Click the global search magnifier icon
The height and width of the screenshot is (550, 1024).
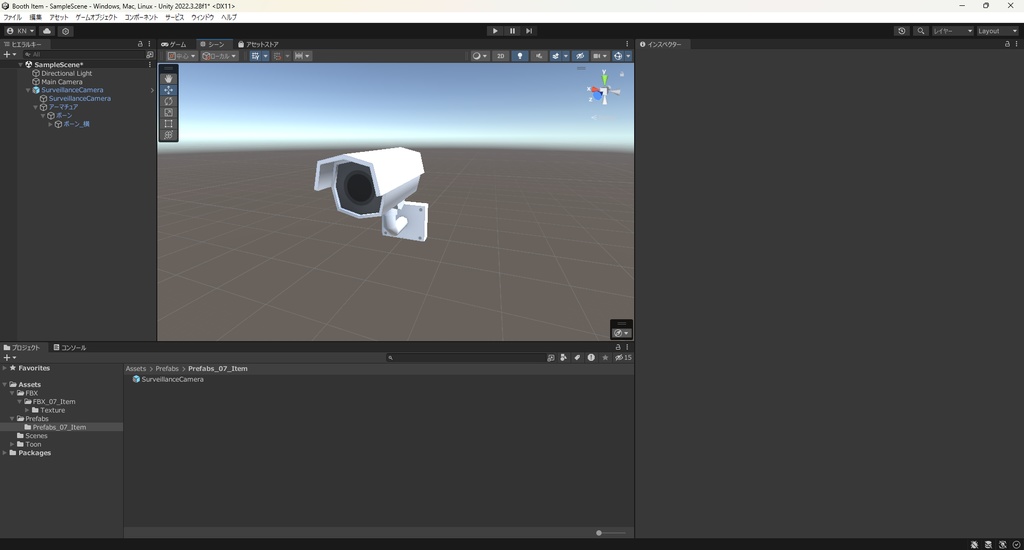pyautogui.click(x=921, y=31)
